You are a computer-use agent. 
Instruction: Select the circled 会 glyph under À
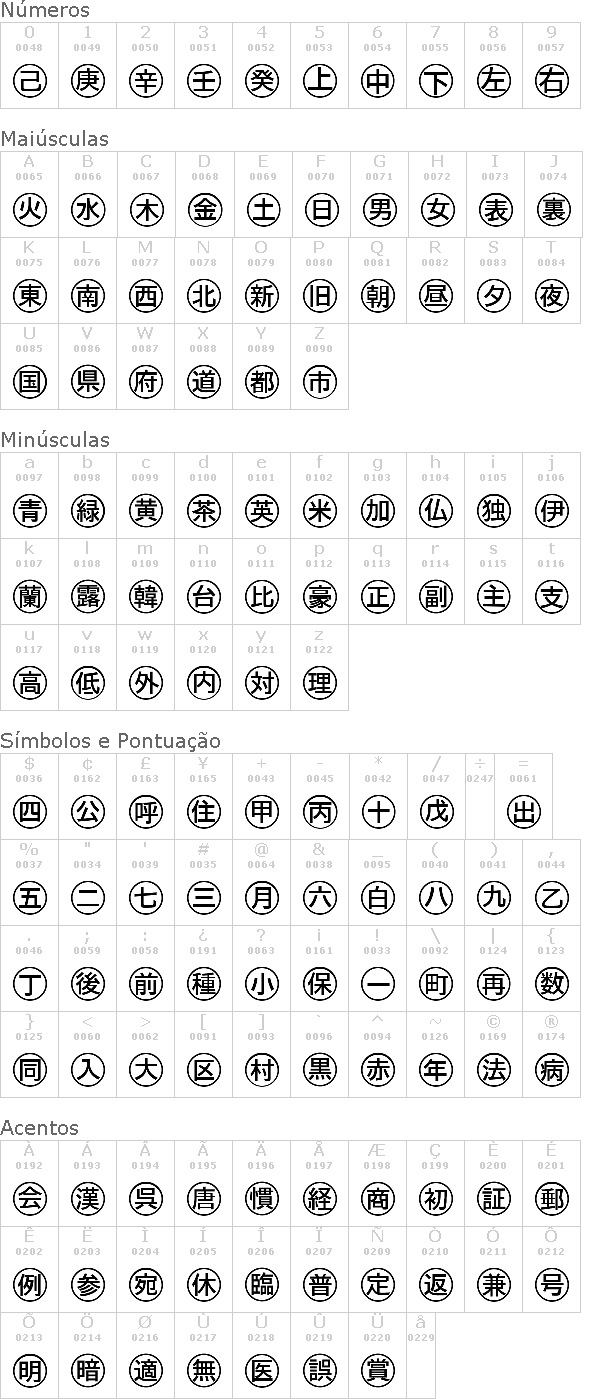[x=29, y=1198]
